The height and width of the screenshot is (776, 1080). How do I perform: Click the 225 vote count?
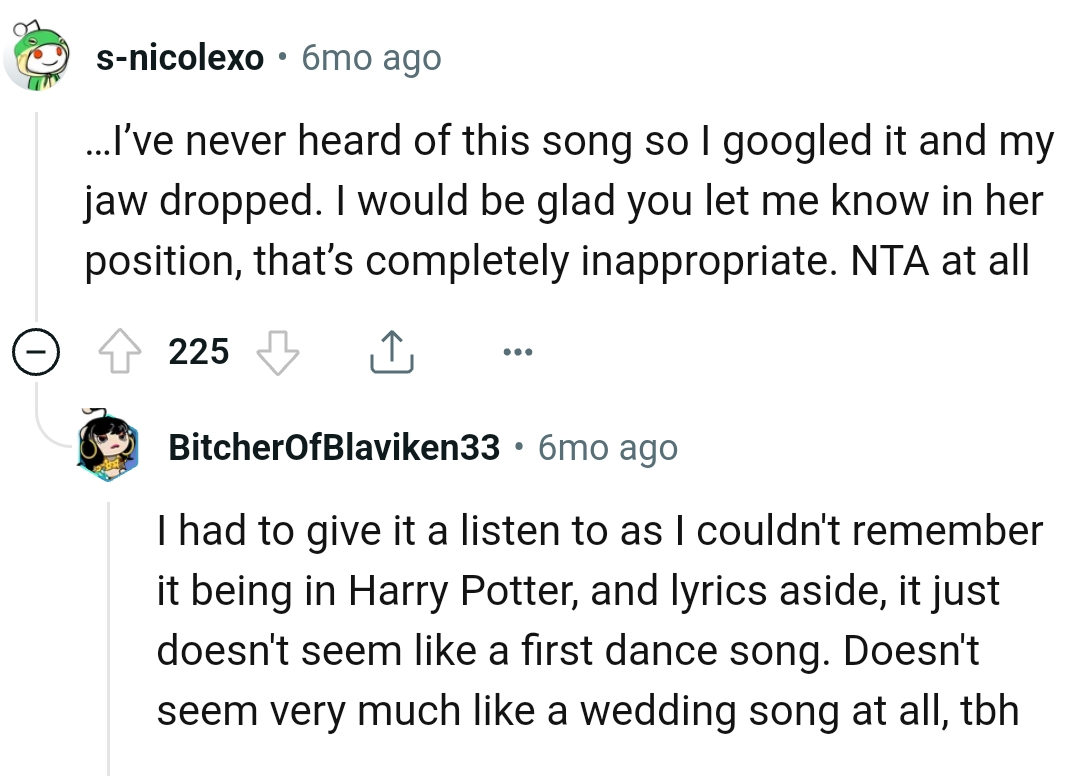click(198, 351)
